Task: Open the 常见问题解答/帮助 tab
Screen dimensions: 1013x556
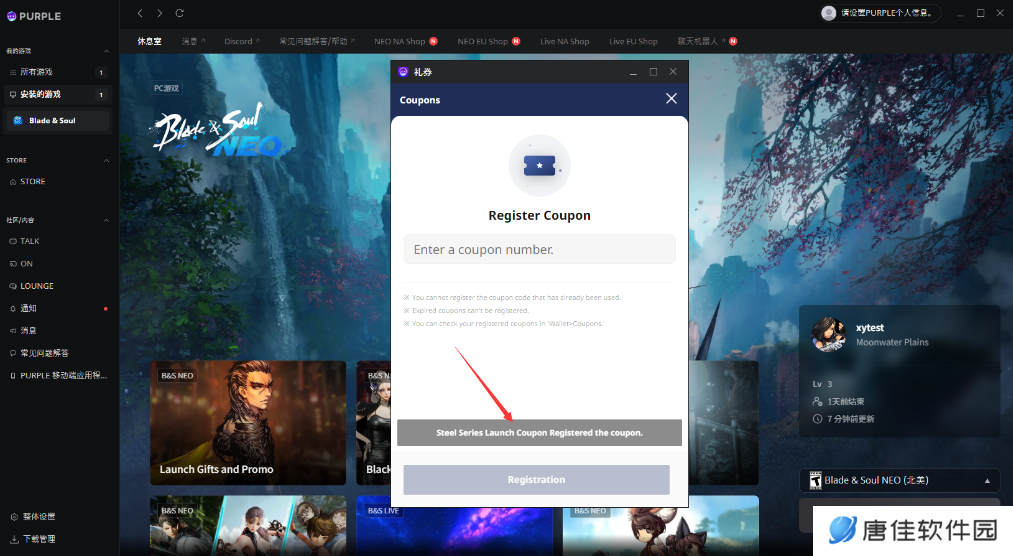Action: pos(317,41)
